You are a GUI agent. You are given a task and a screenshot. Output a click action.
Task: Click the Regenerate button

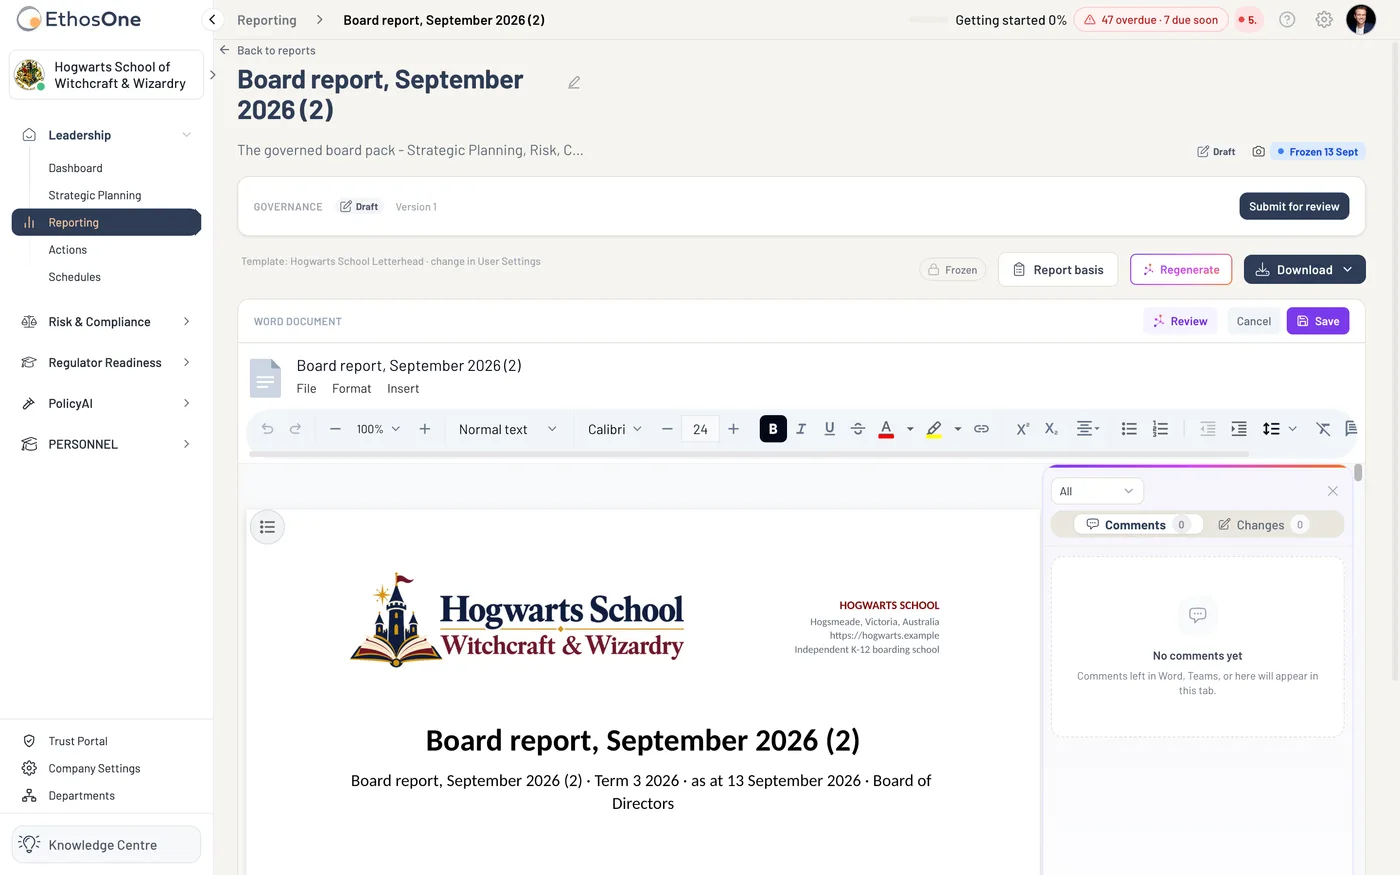point(1181,270)
